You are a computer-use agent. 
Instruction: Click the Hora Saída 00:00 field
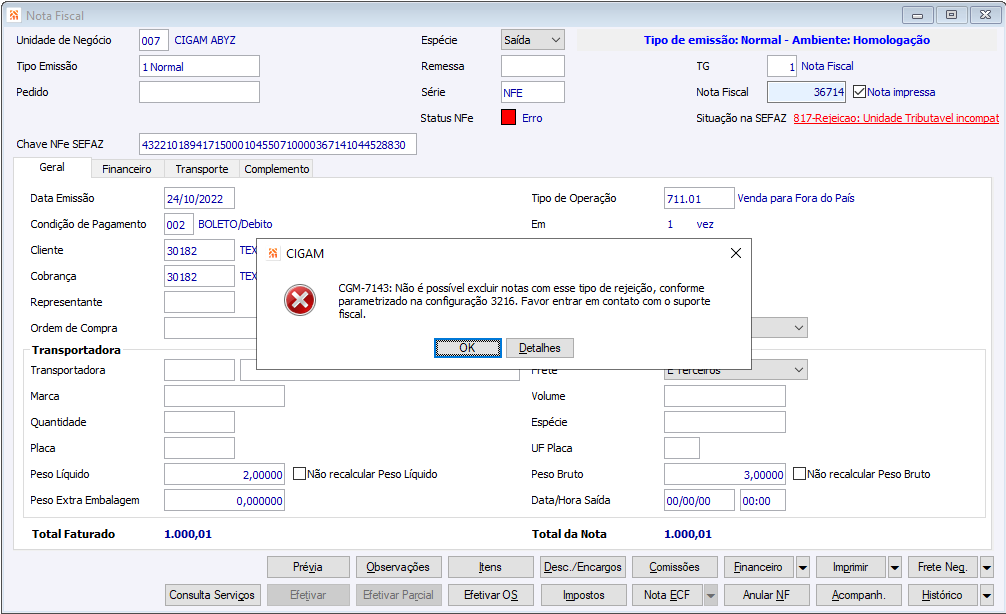[x=763, y=500]
